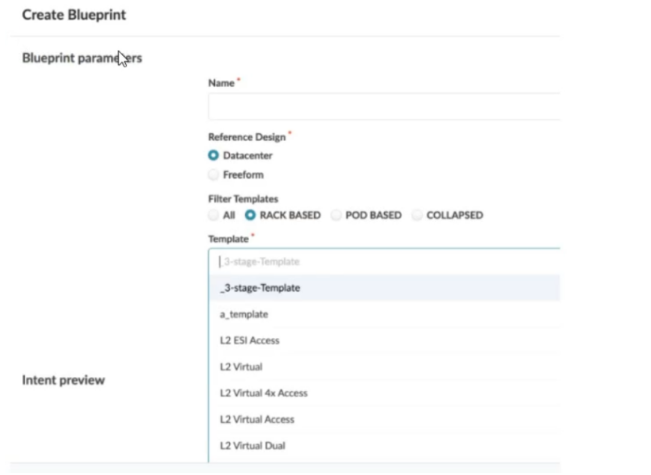651x475 pixels.
Task: Click the Reference Design field label
Action: (x=247, y=136)
